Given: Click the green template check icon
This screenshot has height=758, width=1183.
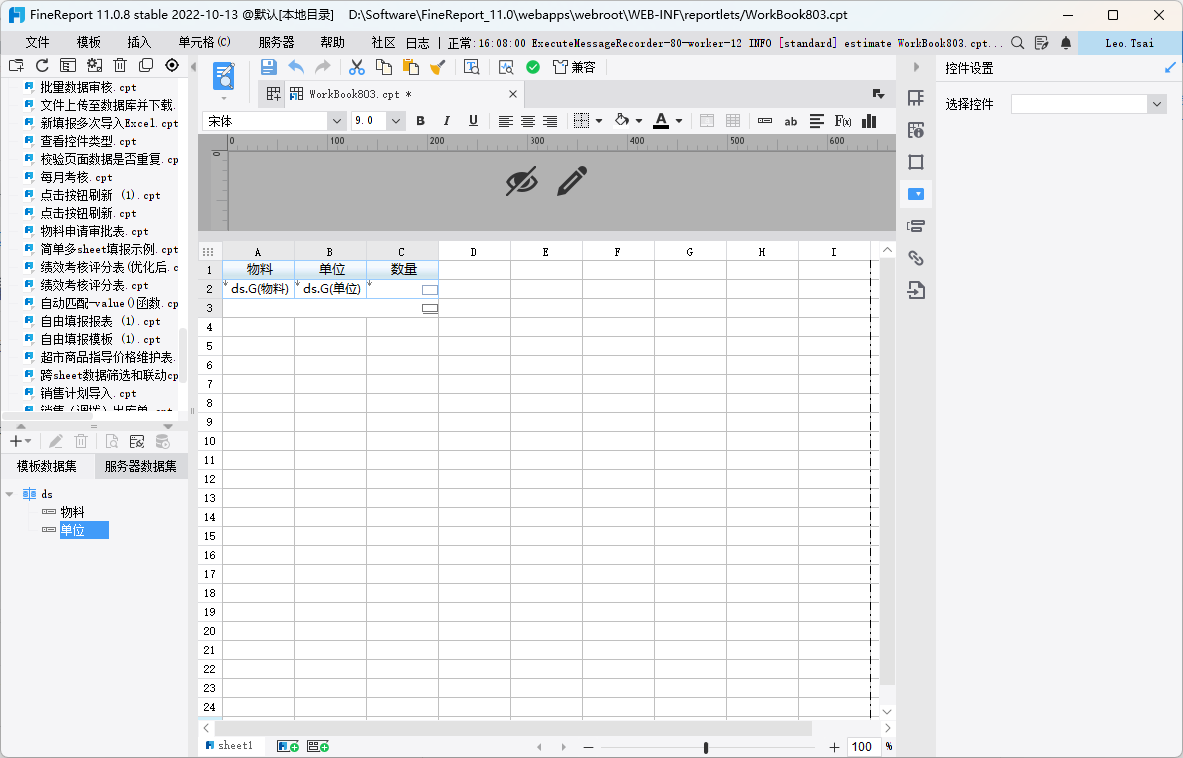Looking at the screenshot, I should [x=533, y=67].
